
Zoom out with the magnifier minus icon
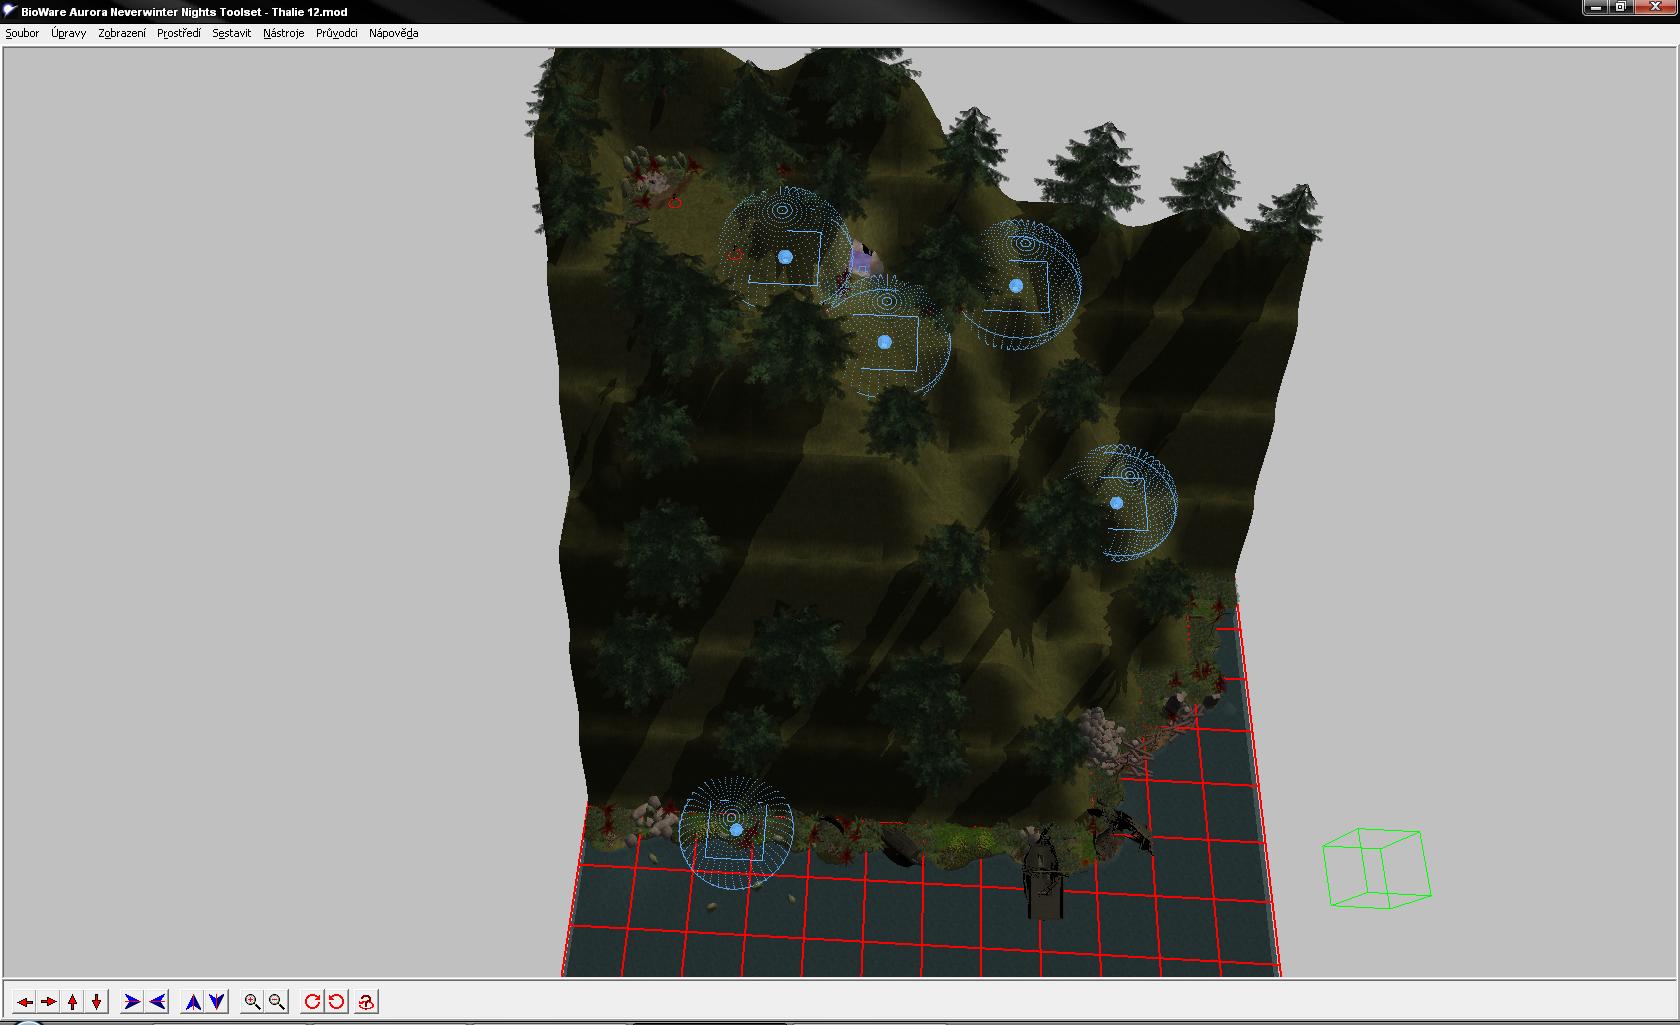[277, 1002]
